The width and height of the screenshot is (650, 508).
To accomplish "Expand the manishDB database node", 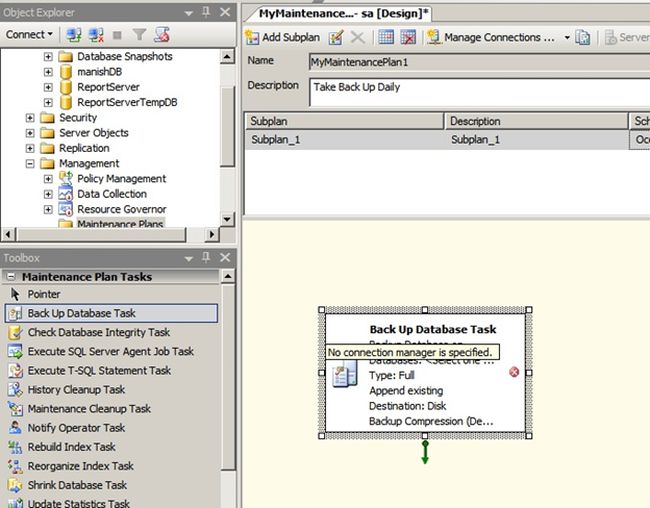I will click(x=48, y=72).
